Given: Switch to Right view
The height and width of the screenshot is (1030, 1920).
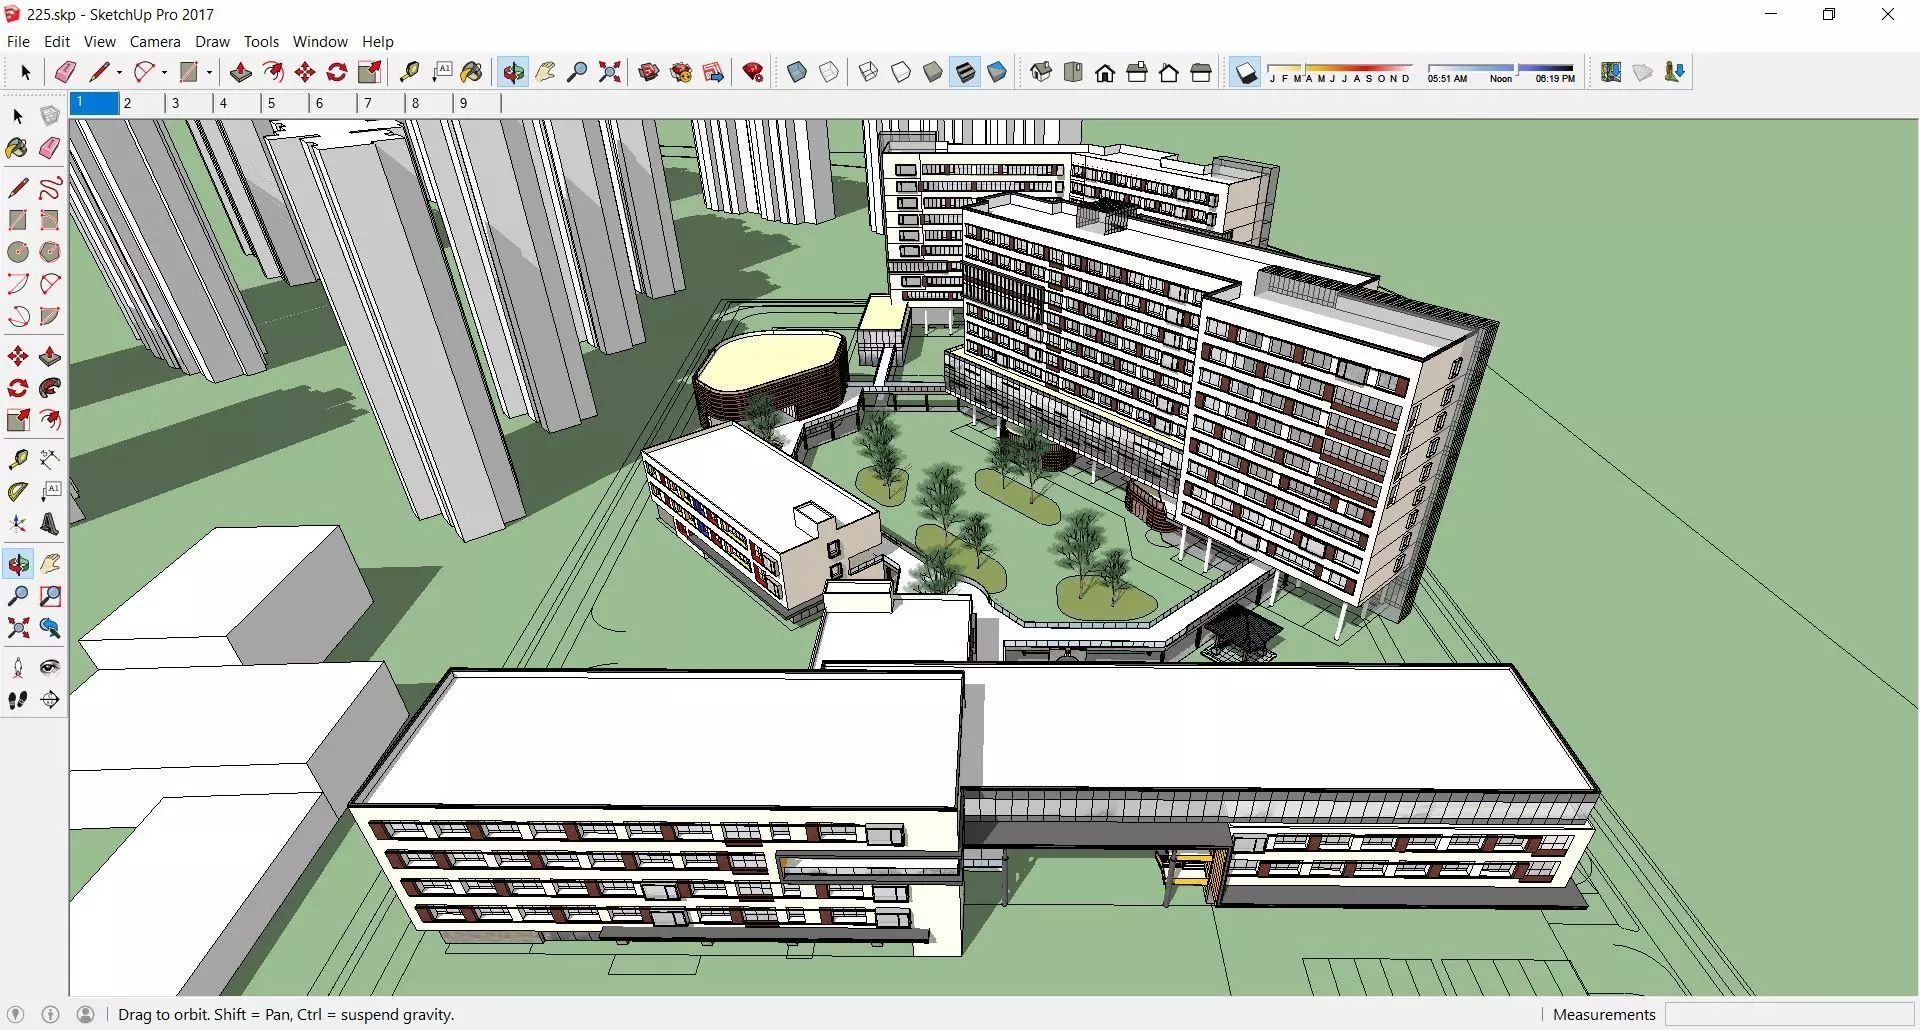Looking at the screenshot, I should [1137, 72].
